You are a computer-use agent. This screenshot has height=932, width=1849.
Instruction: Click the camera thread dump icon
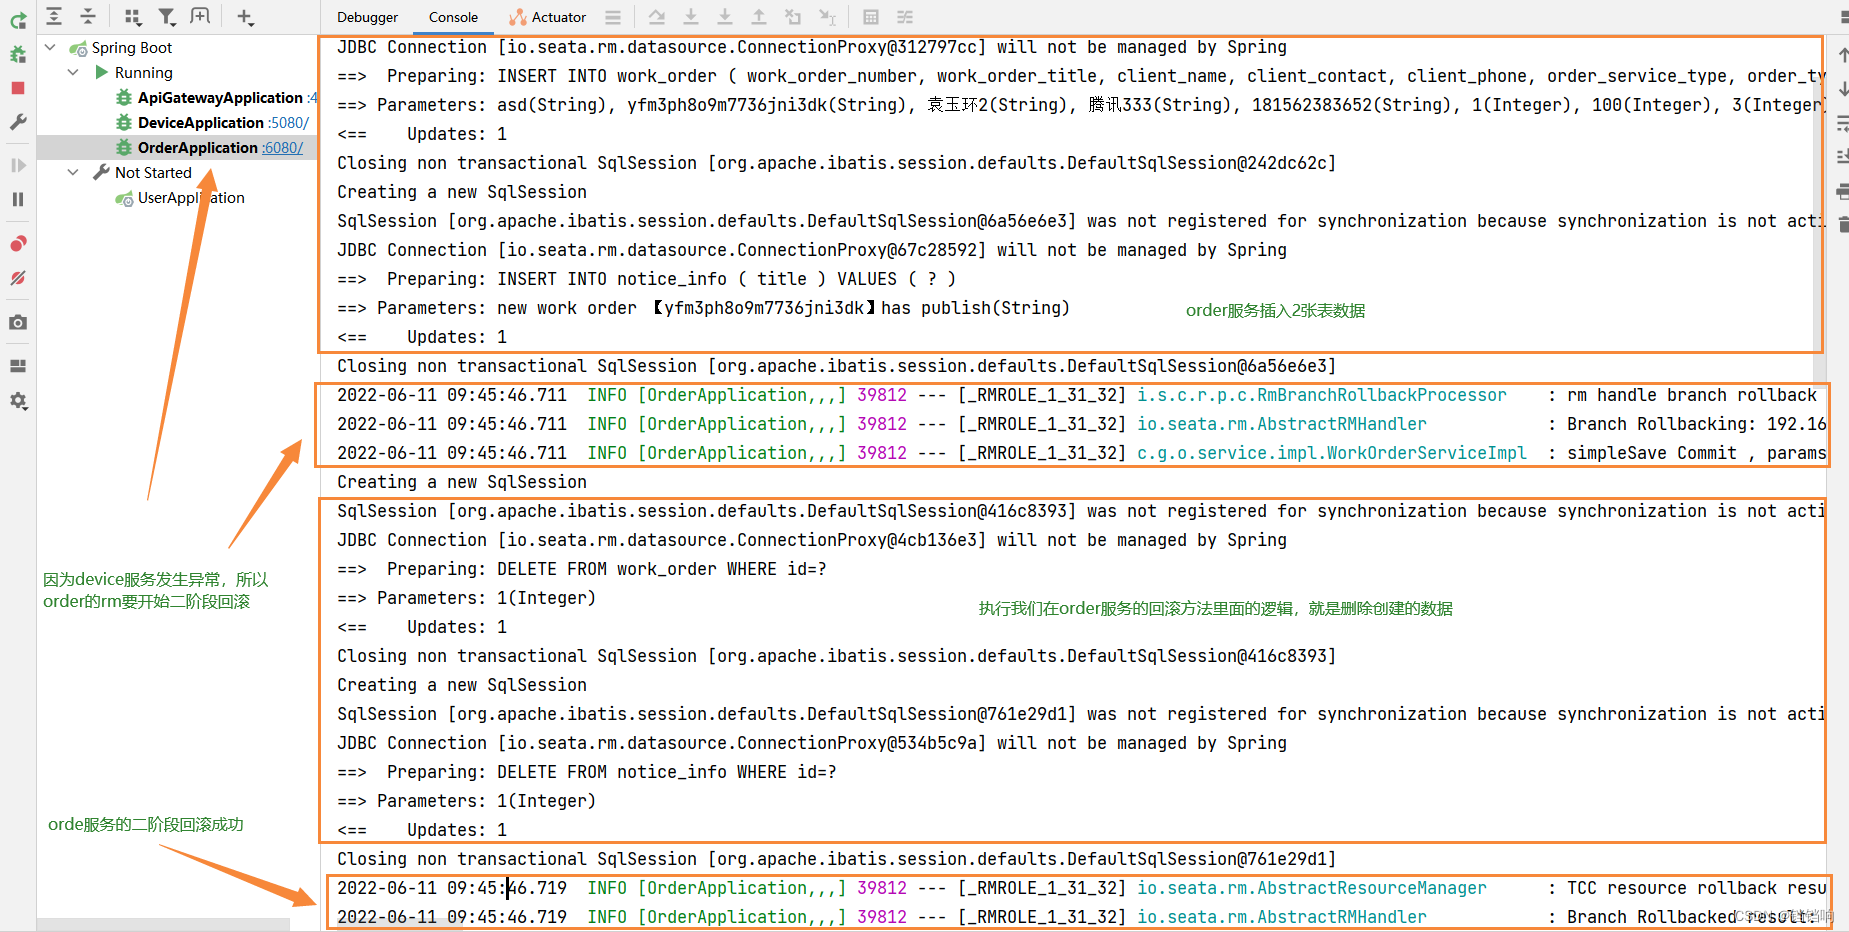tap(18, 322)
